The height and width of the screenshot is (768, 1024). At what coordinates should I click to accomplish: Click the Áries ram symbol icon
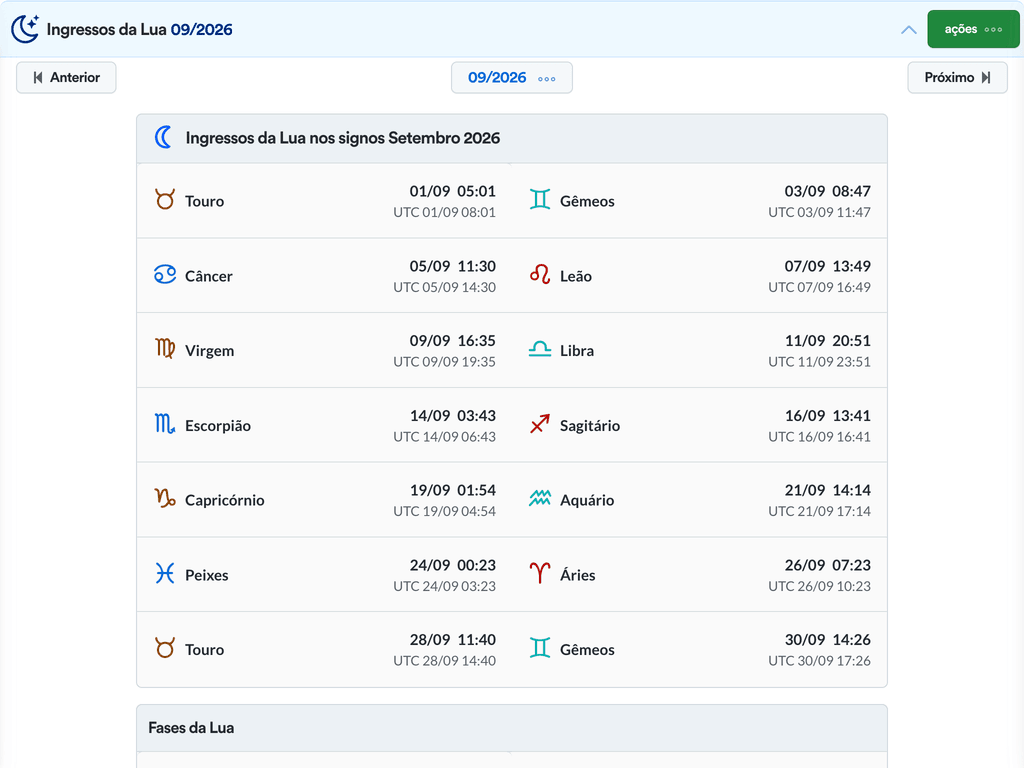click(x=540, y=574)
